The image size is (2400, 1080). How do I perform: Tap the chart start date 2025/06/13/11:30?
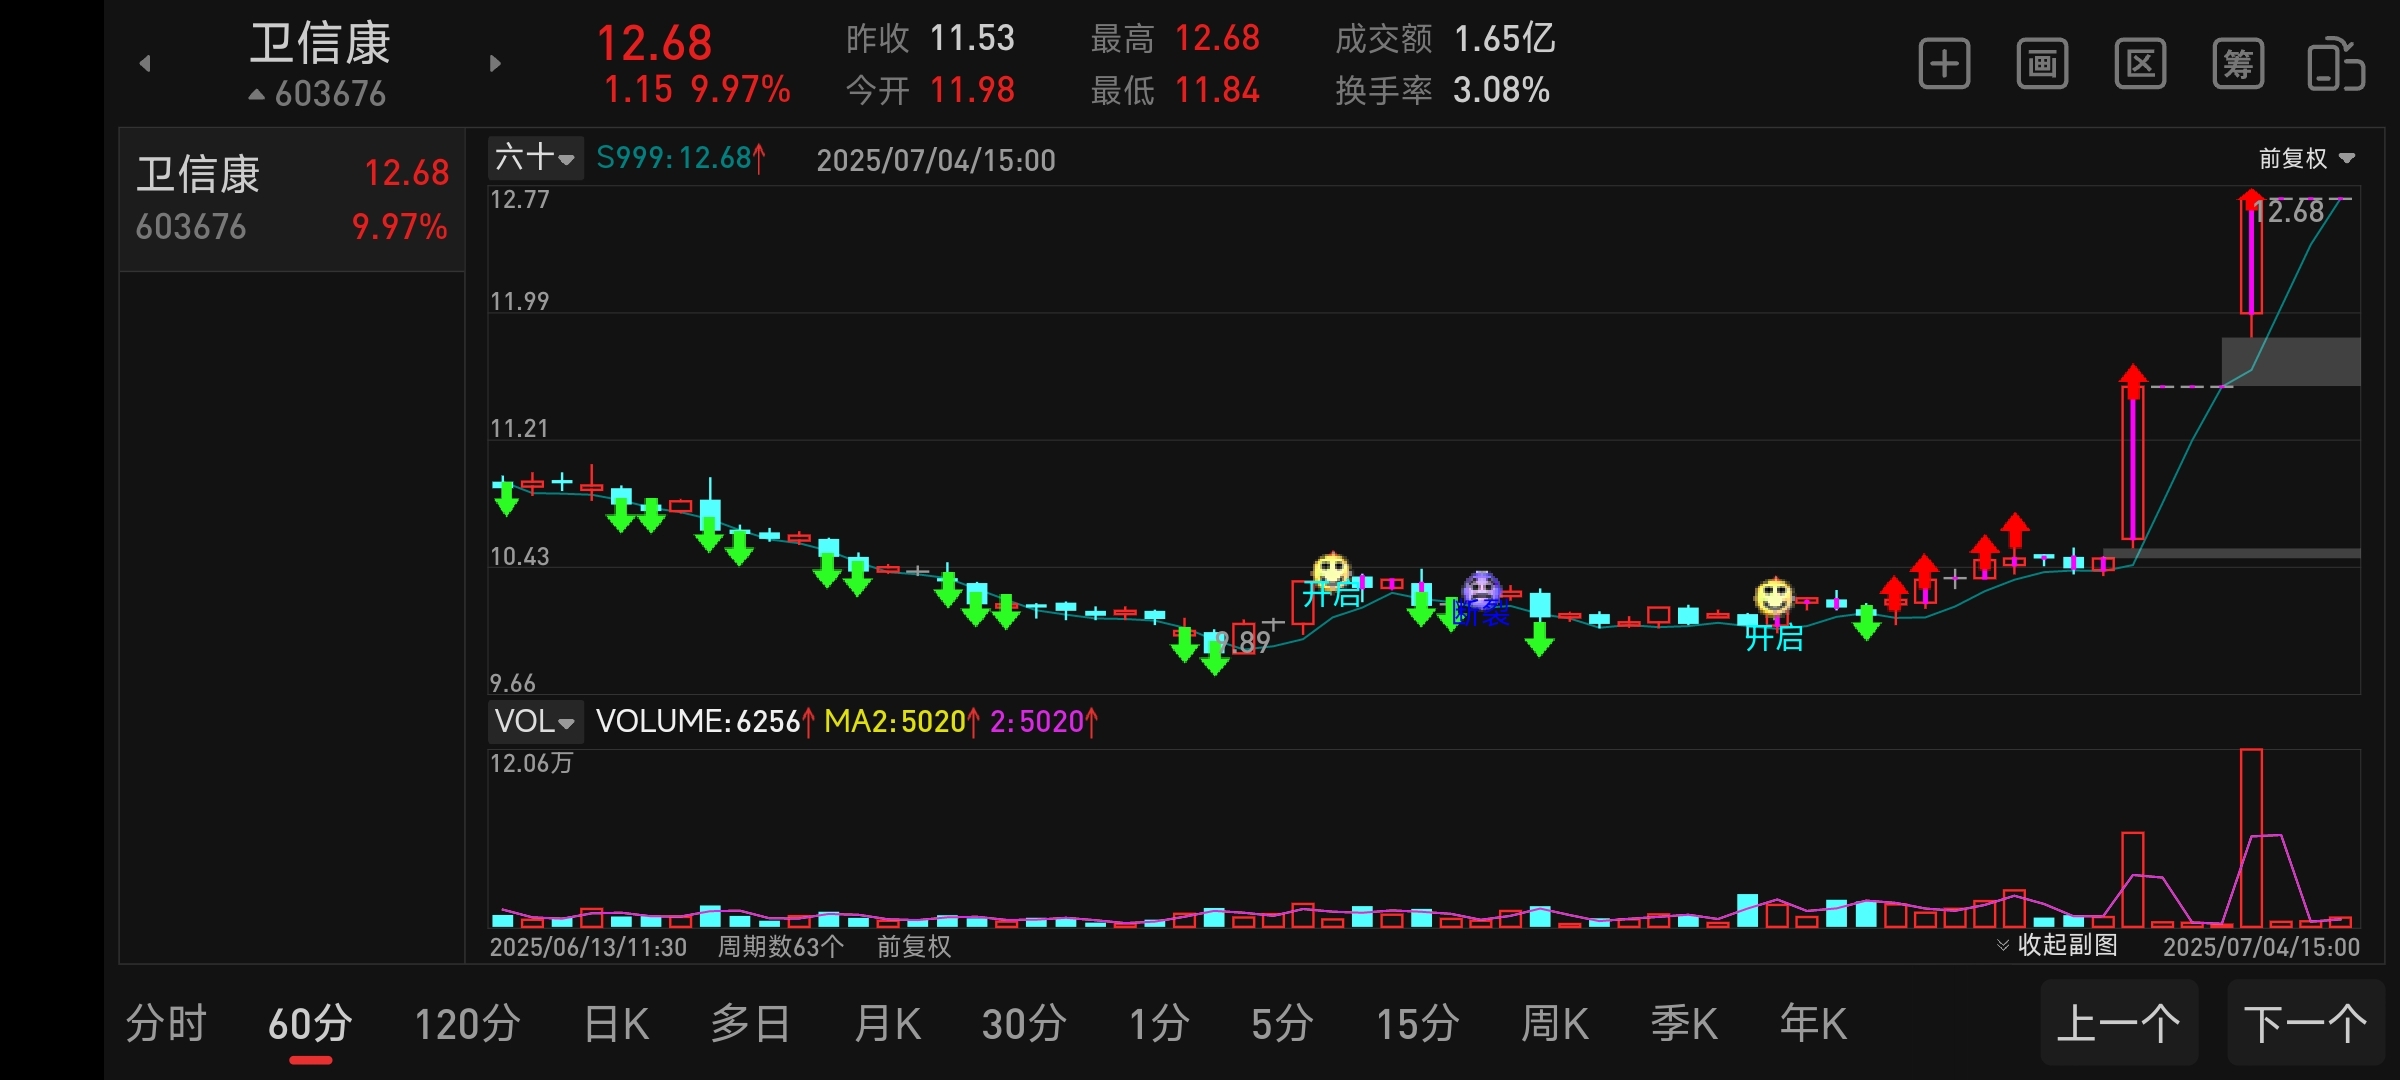(588, 947)
